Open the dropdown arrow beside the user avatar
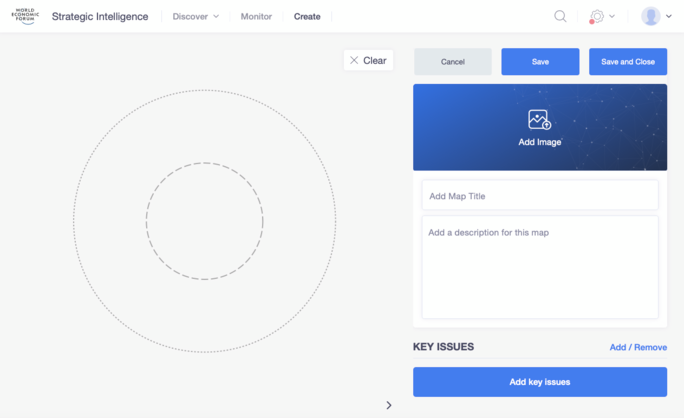 click(x=669, y=17)
